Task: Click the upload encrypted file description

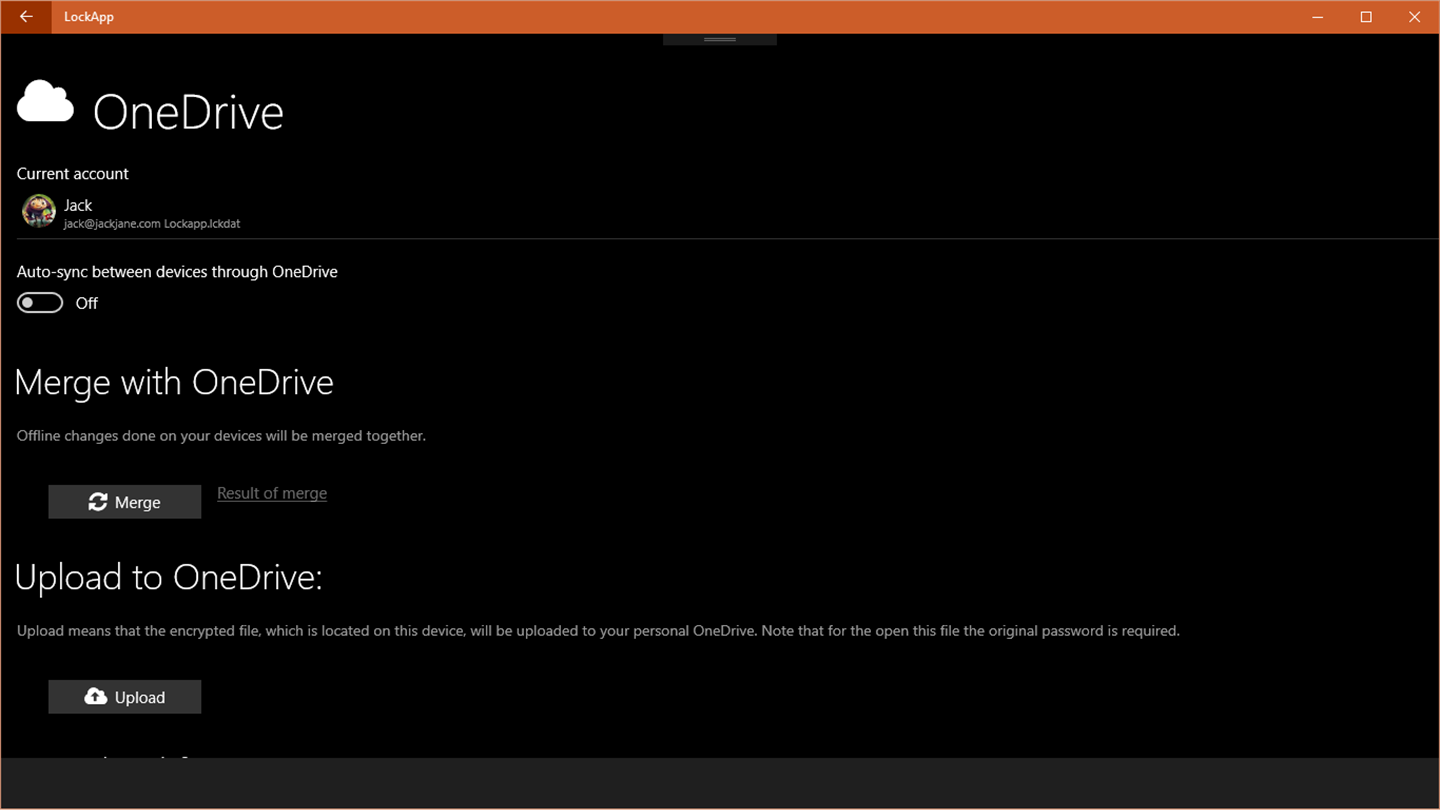Action: pos(598,631)
